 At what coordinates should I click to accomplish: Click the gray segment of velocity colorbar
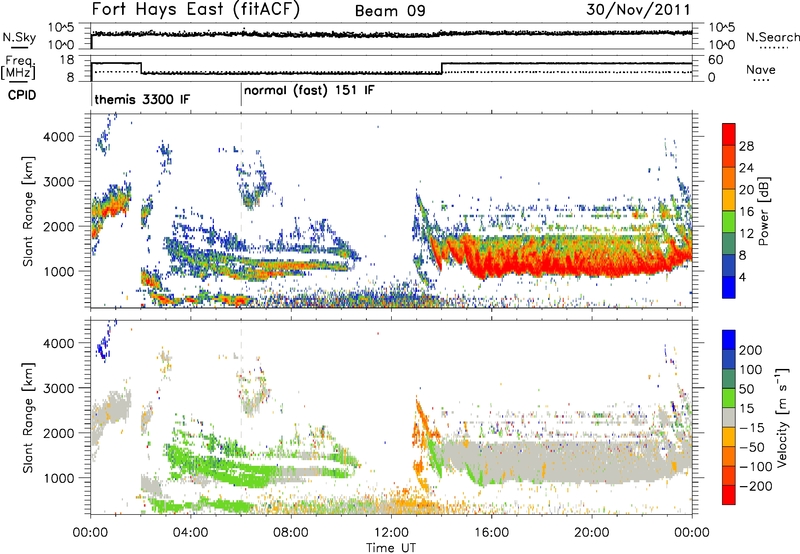pyautogui.click(x=729, y=417)
